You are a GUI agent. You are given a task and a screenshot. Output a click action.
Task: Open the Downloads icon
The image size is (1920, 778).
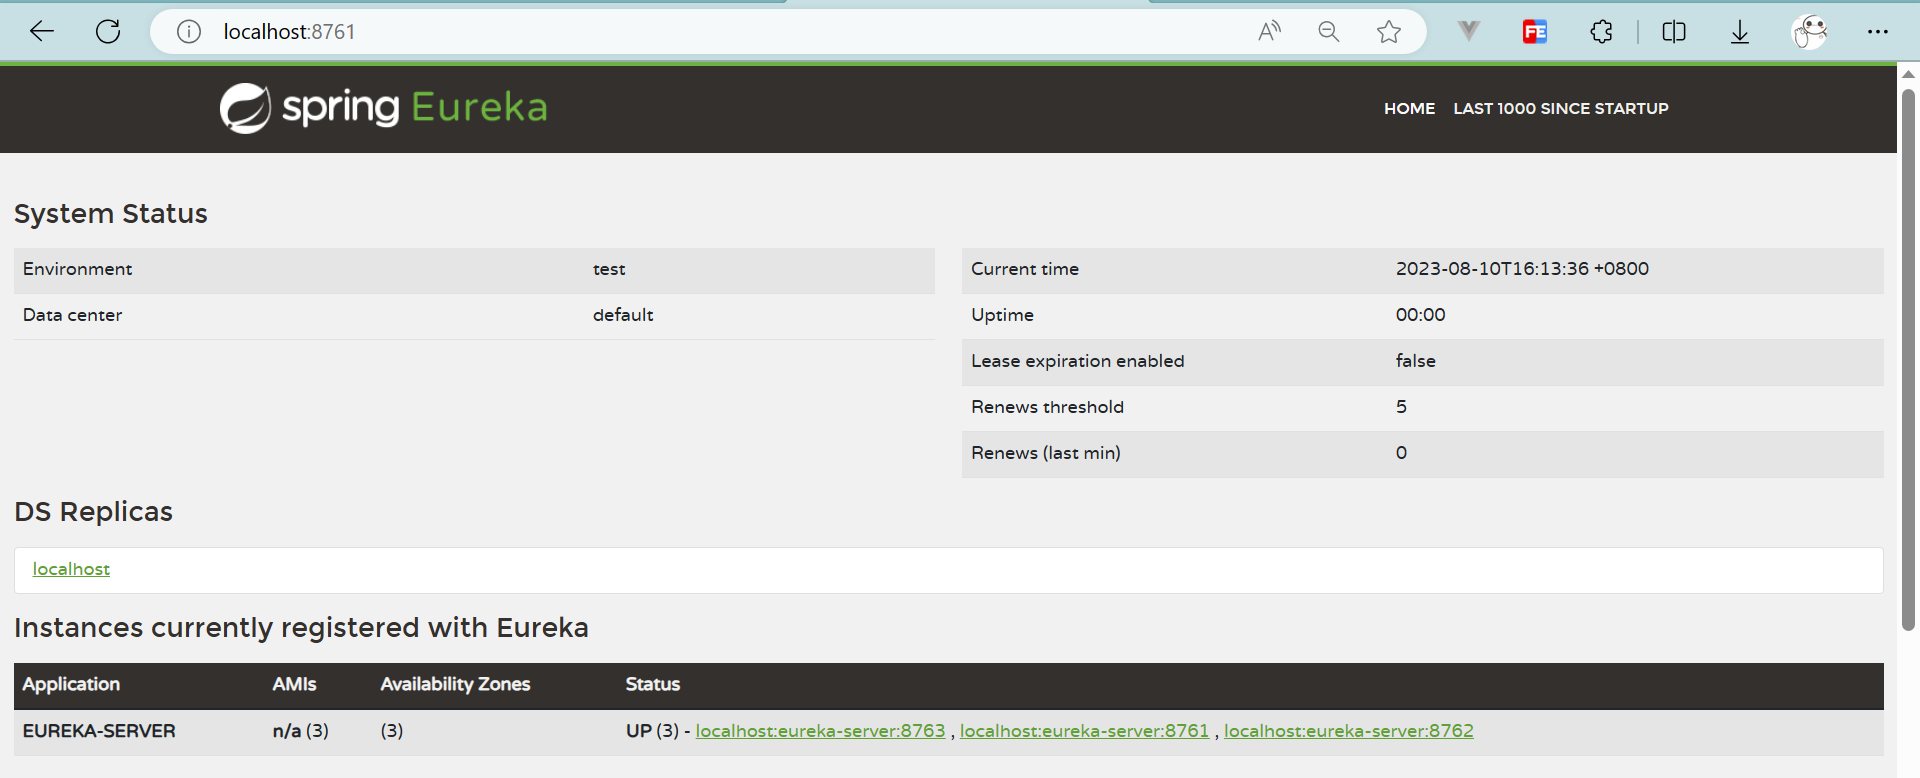pos(1740,32)
